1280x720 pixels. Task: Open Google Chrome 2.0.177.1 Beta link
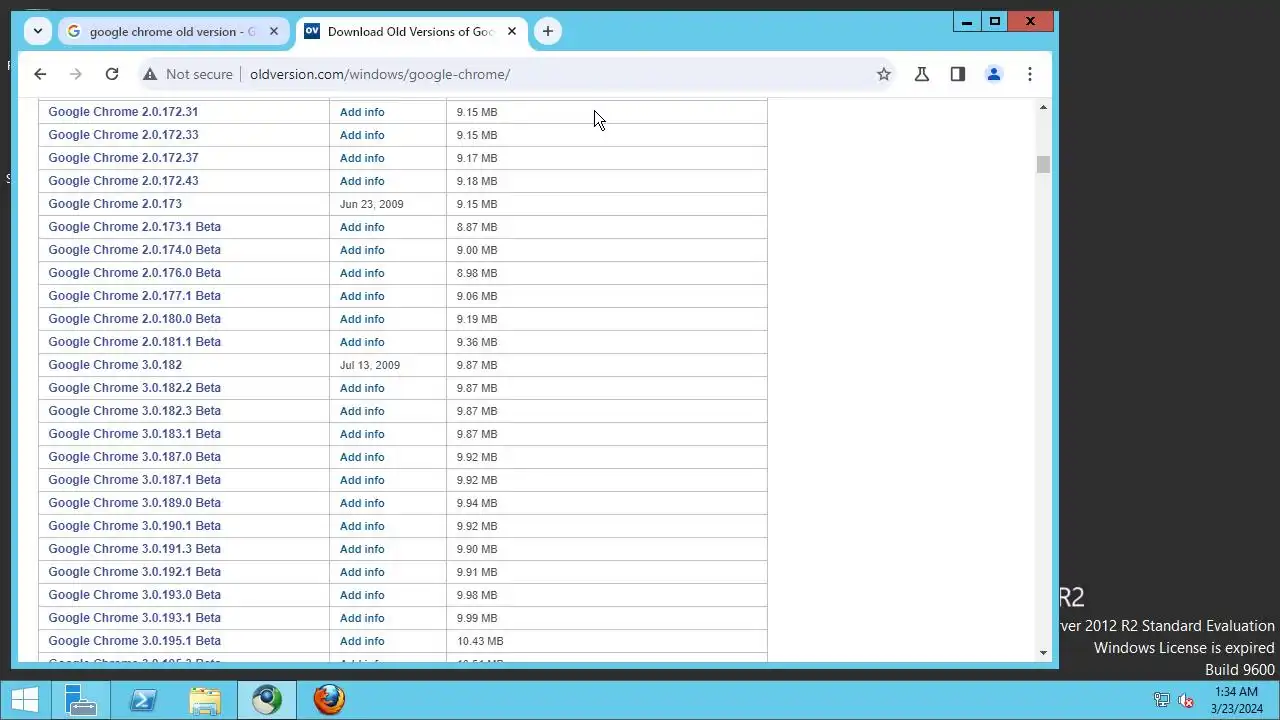coord(134,296)
